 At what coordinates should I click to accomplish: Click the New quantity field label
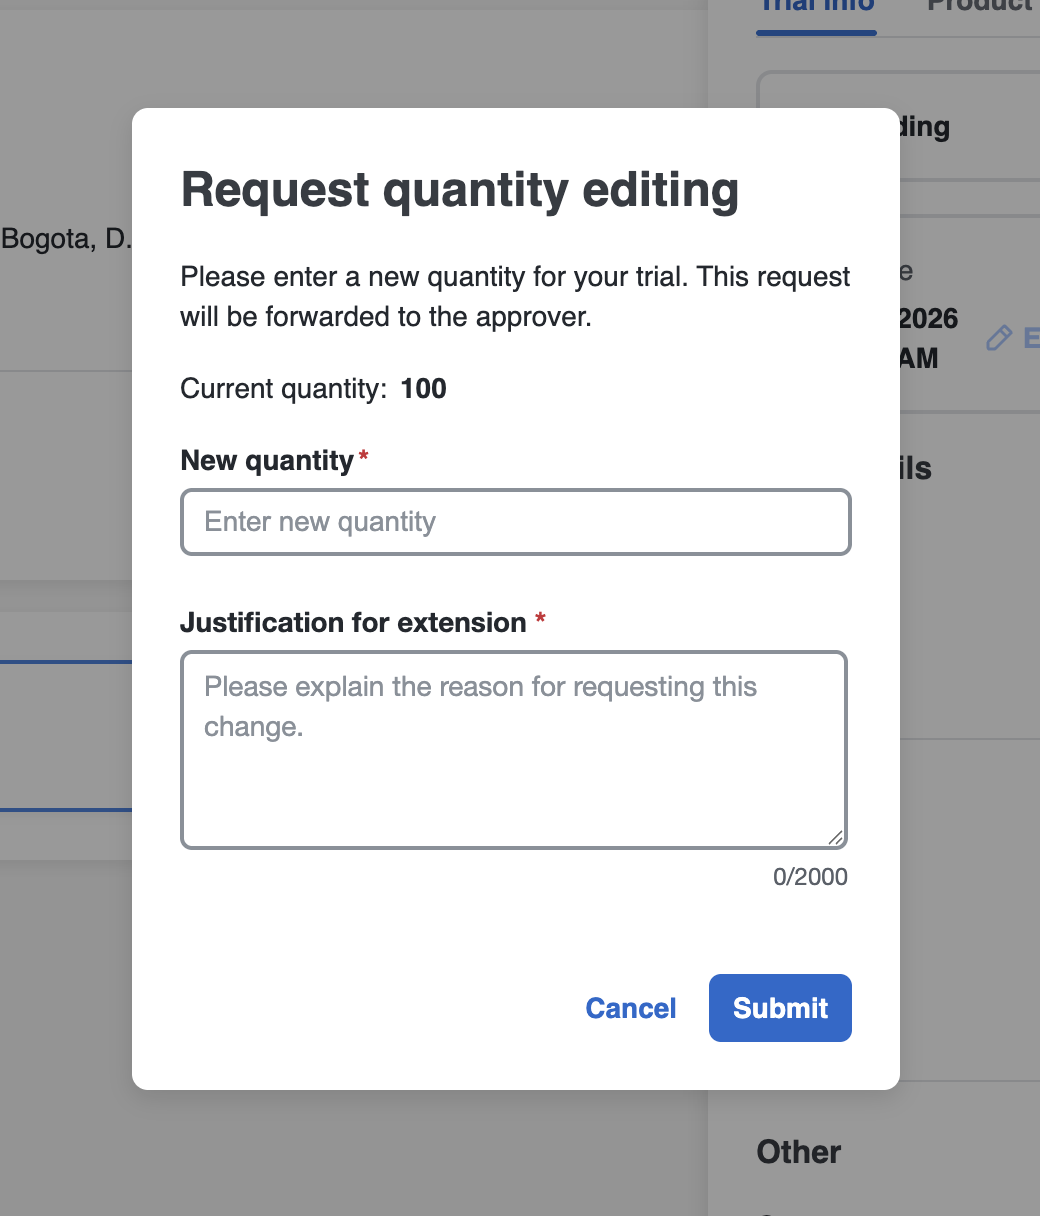pyautogui.click(x=267, y=461)
